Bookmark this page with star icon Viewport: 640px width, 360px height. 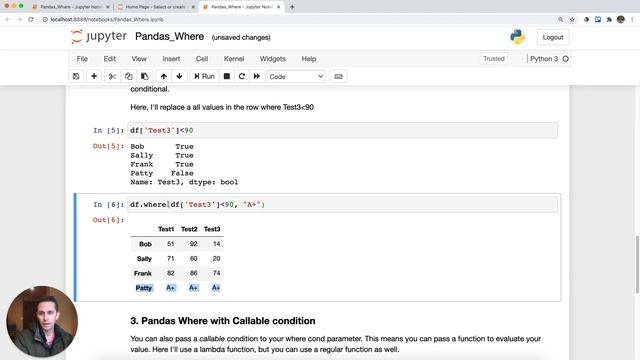pyautogui.click(x=572, y=19)
